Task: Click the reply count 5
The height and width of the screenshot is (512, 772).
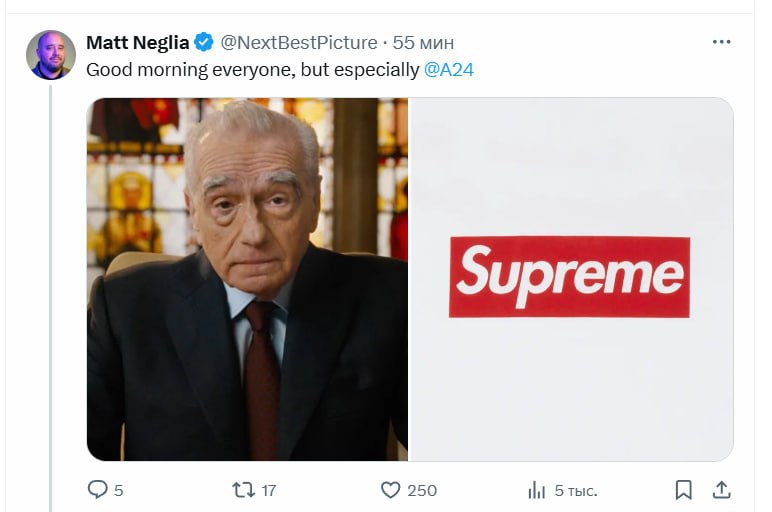Action: [119, 490]
